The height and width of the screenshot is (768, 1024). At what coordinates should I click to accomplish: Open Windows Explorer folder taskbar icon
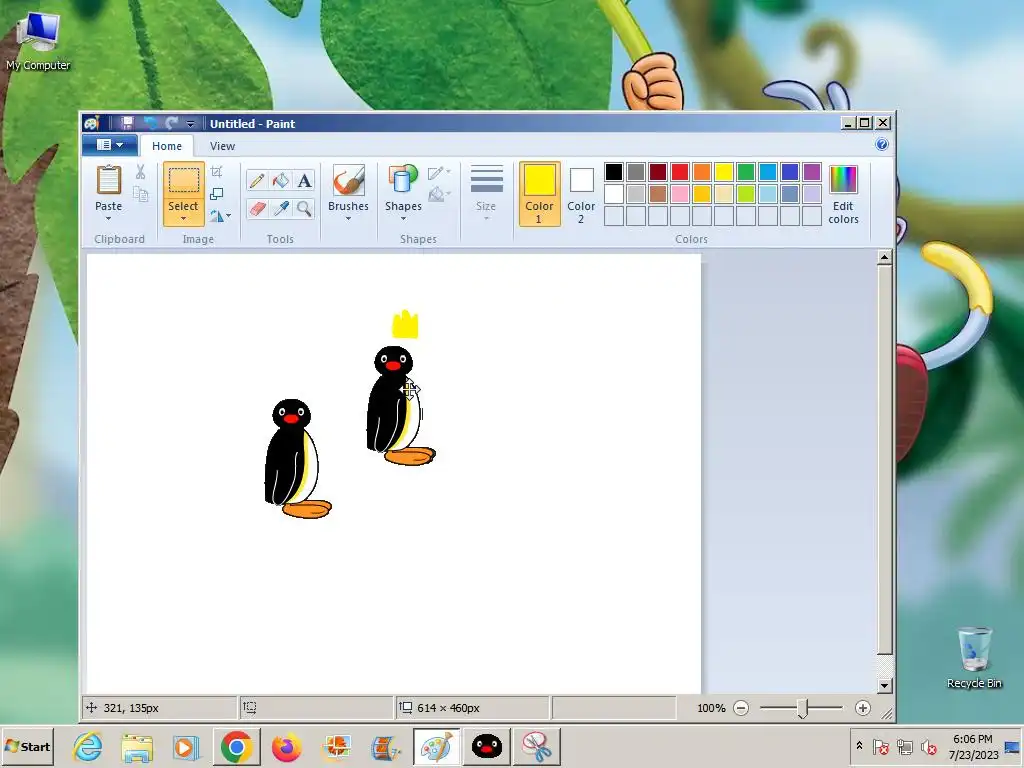click(x=137, y=746)
